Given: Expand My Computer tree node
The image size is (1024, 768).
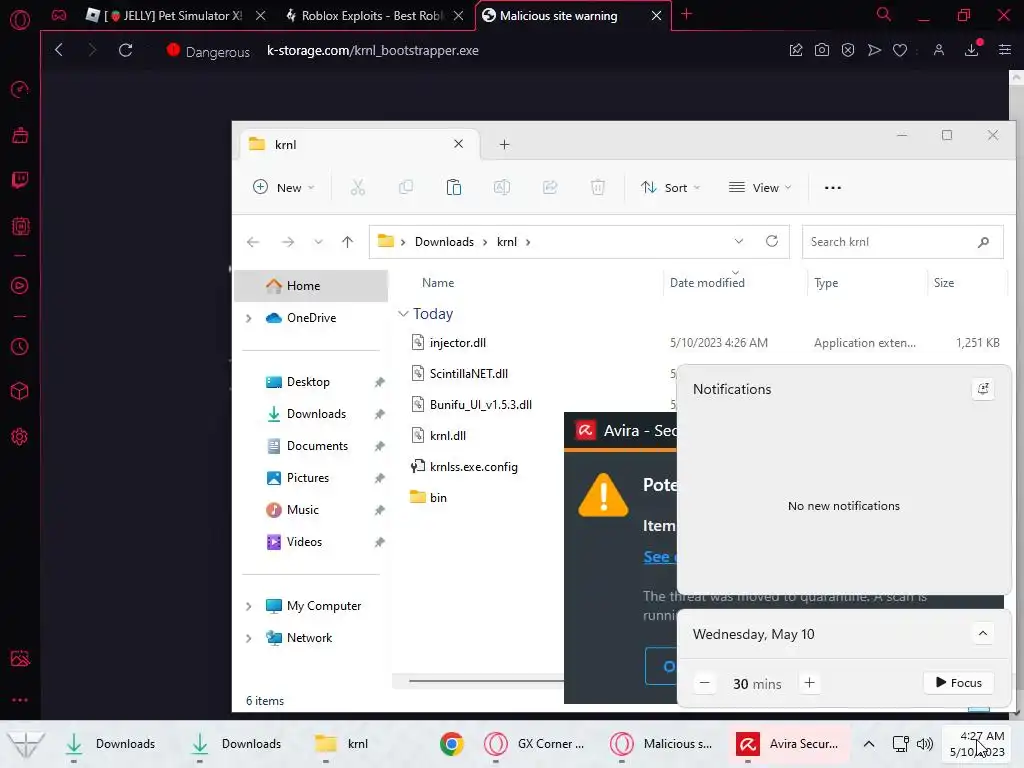Looking at the screenshot, I should 248,607.
